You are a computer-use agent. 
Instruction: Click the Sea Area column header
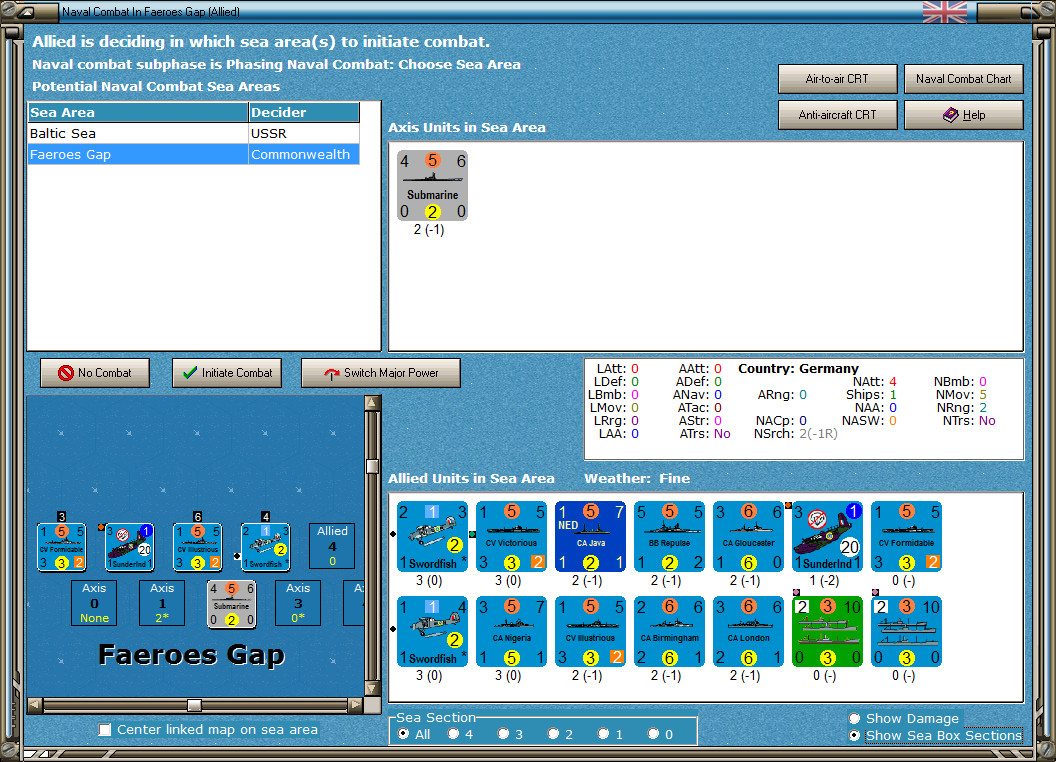click(x=138, y=113)
